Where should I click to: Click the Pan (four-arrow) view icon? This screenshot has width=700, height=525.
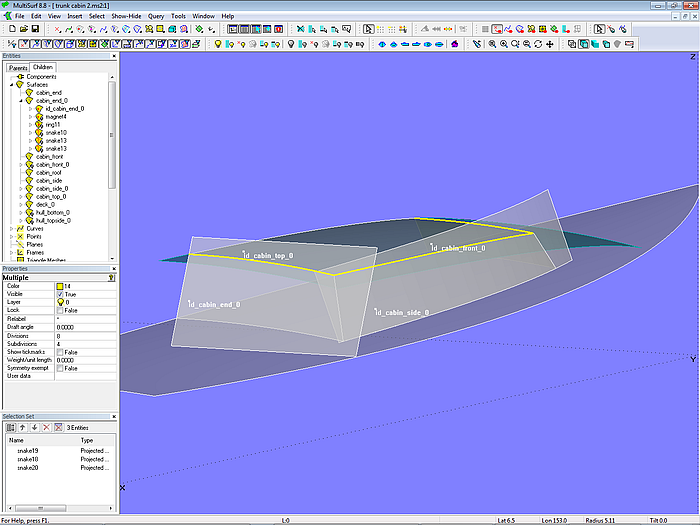tap(550, 44)
